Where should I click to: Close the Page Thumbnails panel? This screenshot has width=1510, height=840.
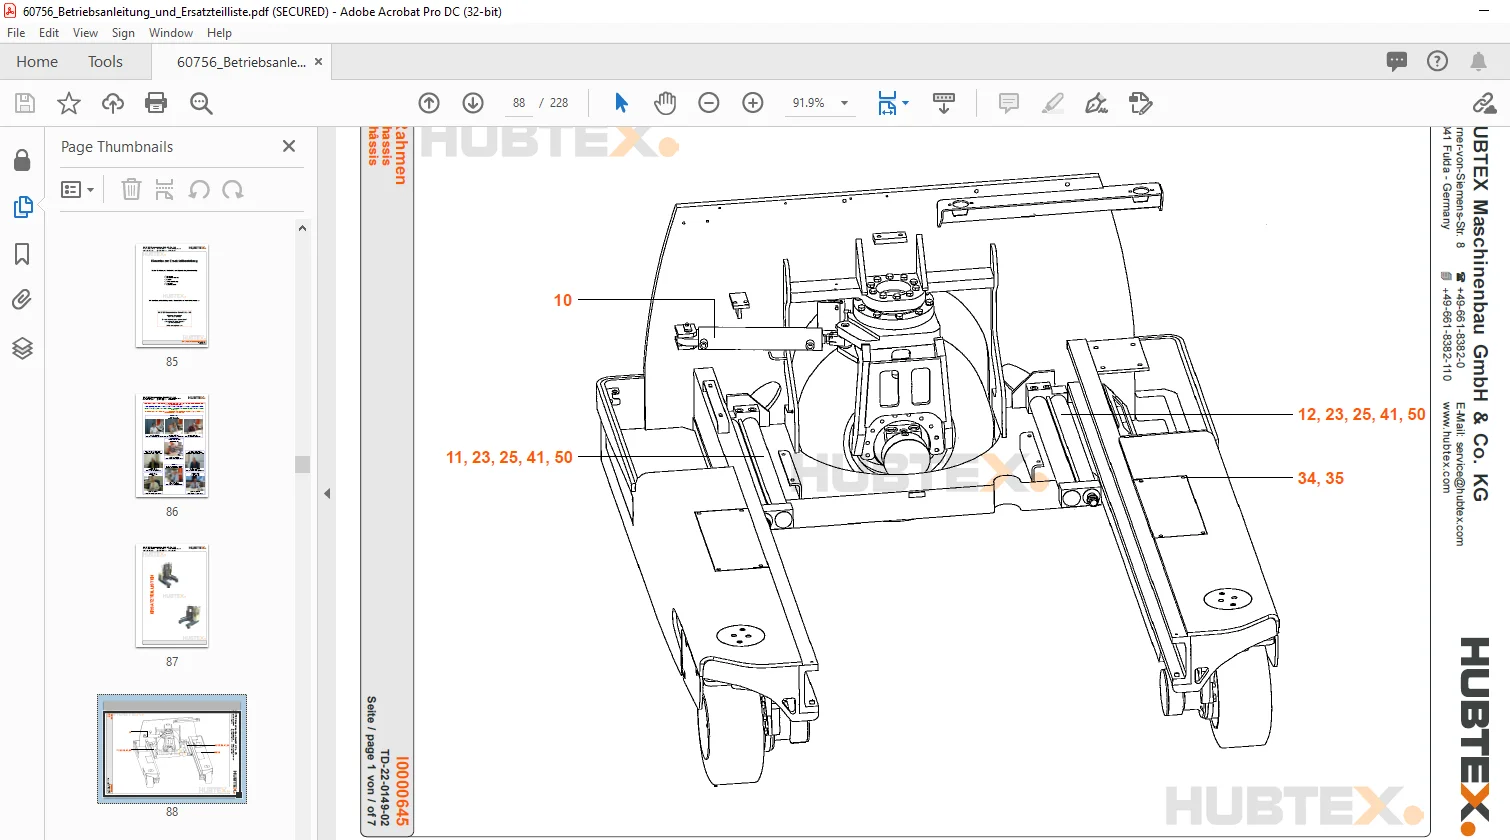click(289, 146)
